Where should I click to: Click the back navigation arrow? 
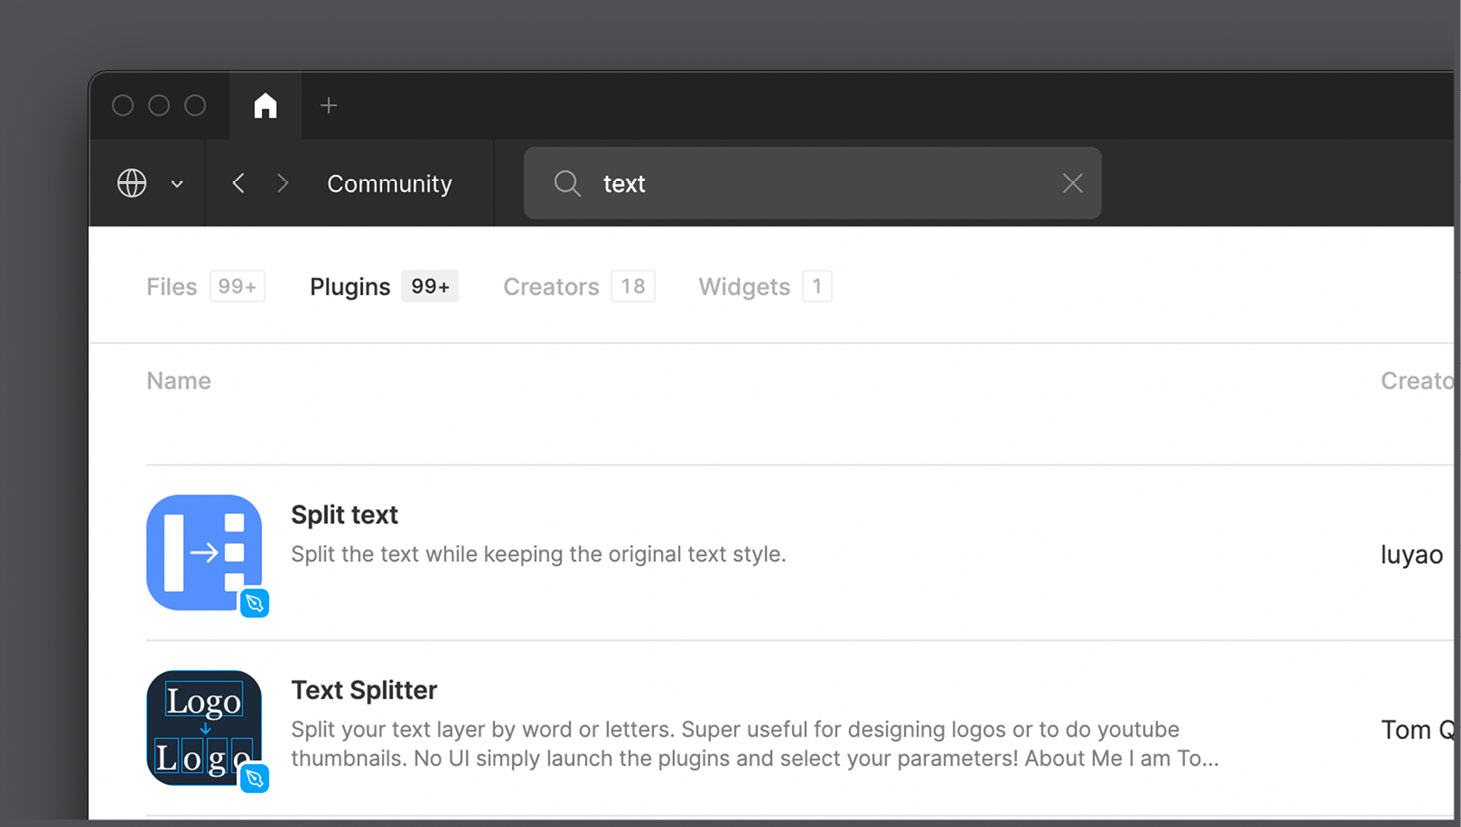[238, 183]
